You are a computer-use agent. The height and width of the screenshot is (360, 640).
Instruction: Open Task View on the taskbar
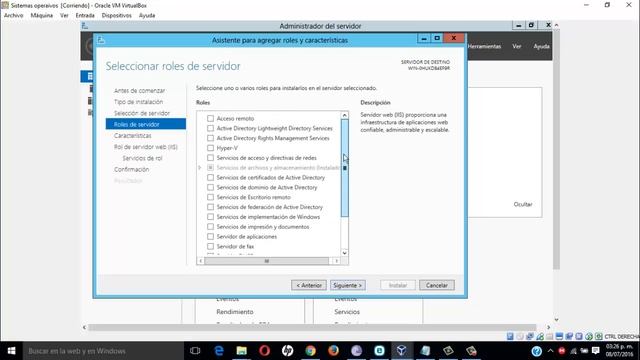(x=195, y=351)
